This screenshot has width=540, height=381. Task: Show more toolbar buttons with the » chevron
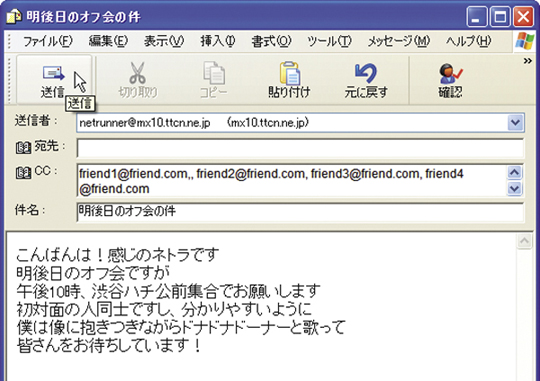(x=528, y=61)
